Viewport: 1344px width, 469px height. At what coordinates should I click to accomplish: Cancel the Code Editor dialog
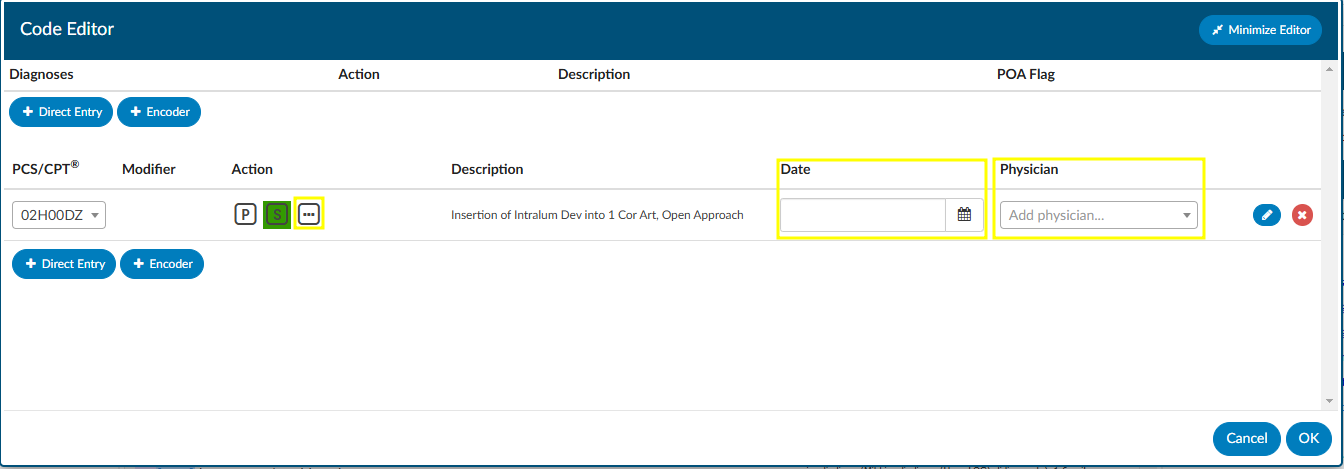pos(1247,438)
